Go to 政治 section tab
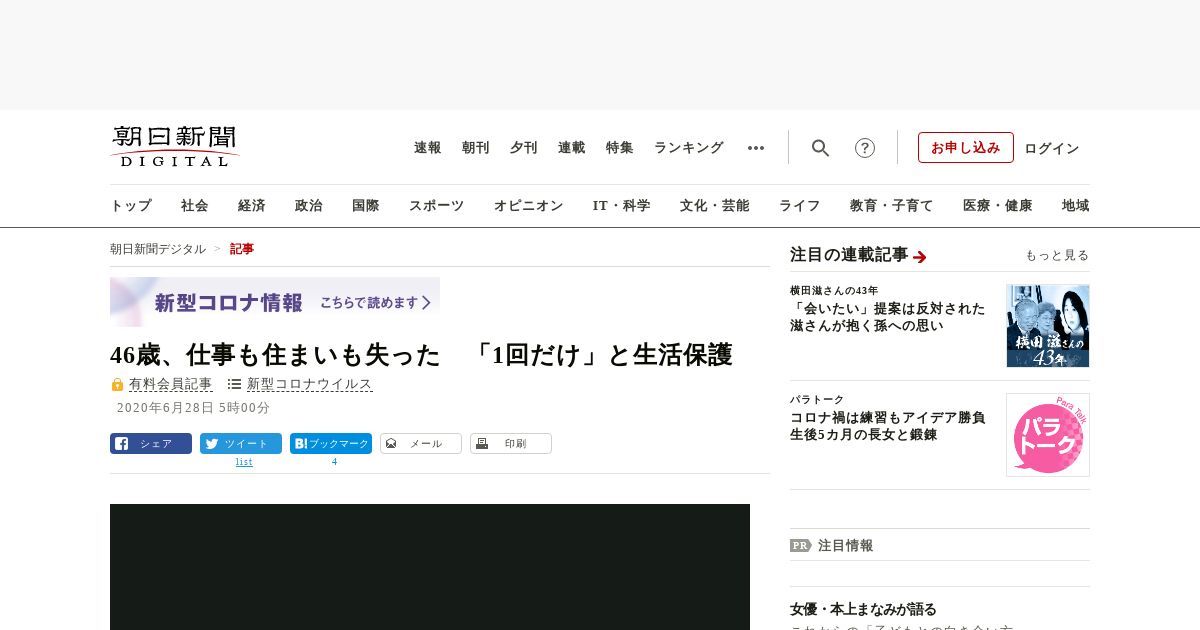1200x630 pixels. click(309, 206)
